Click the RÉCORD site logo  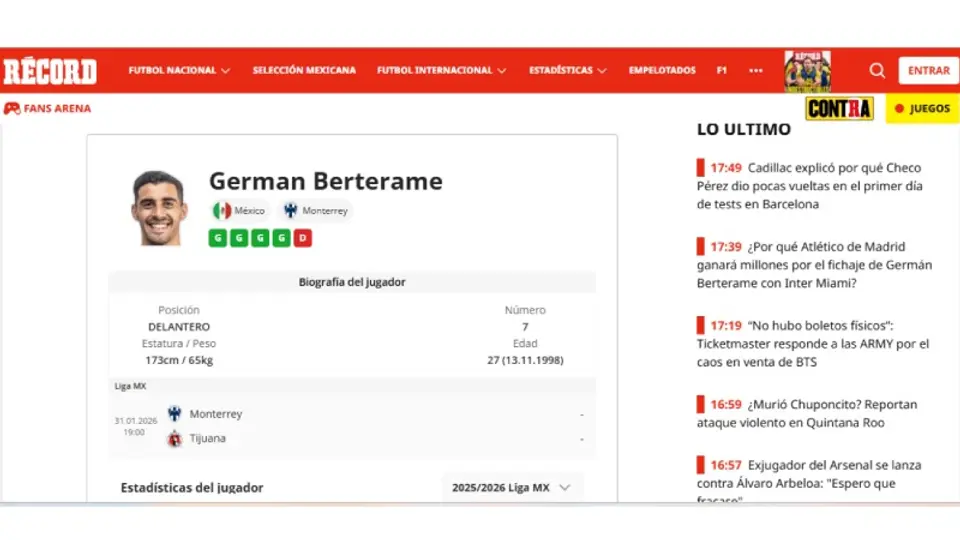(x=50, y=71)
